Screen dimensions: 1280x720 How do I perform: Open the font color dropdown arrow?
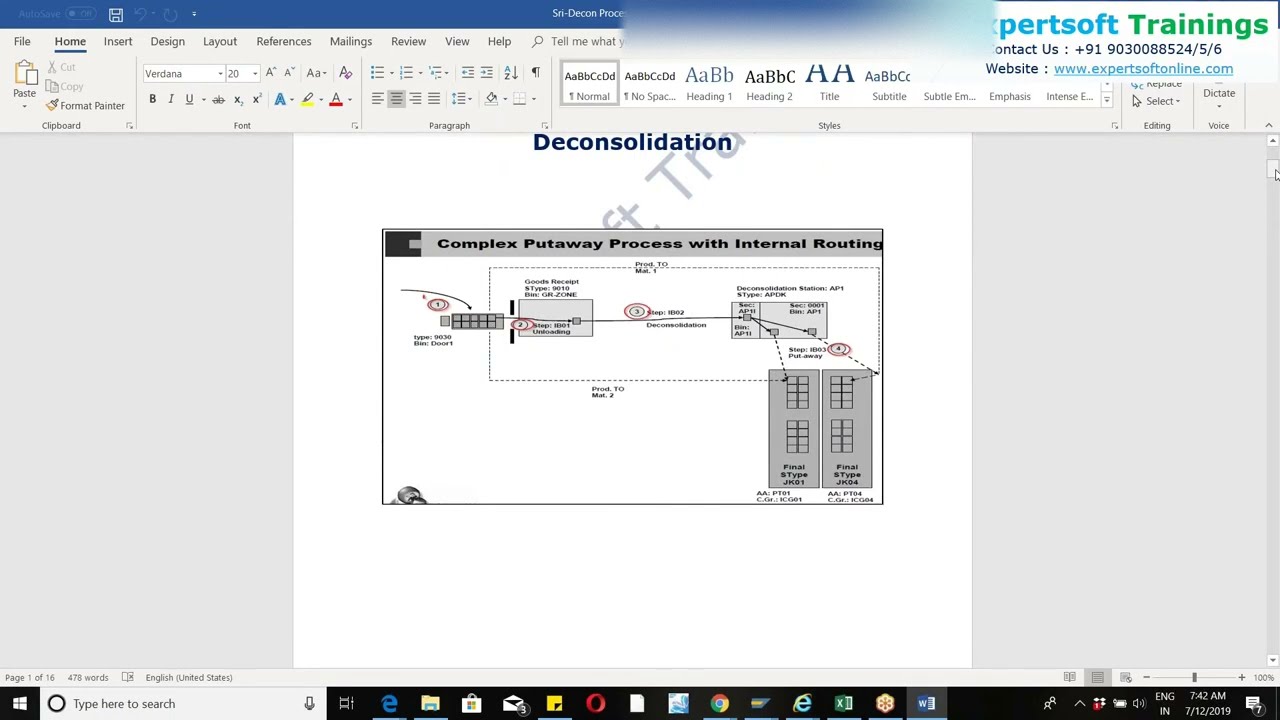pyautogui.click(x=349, y=99)
